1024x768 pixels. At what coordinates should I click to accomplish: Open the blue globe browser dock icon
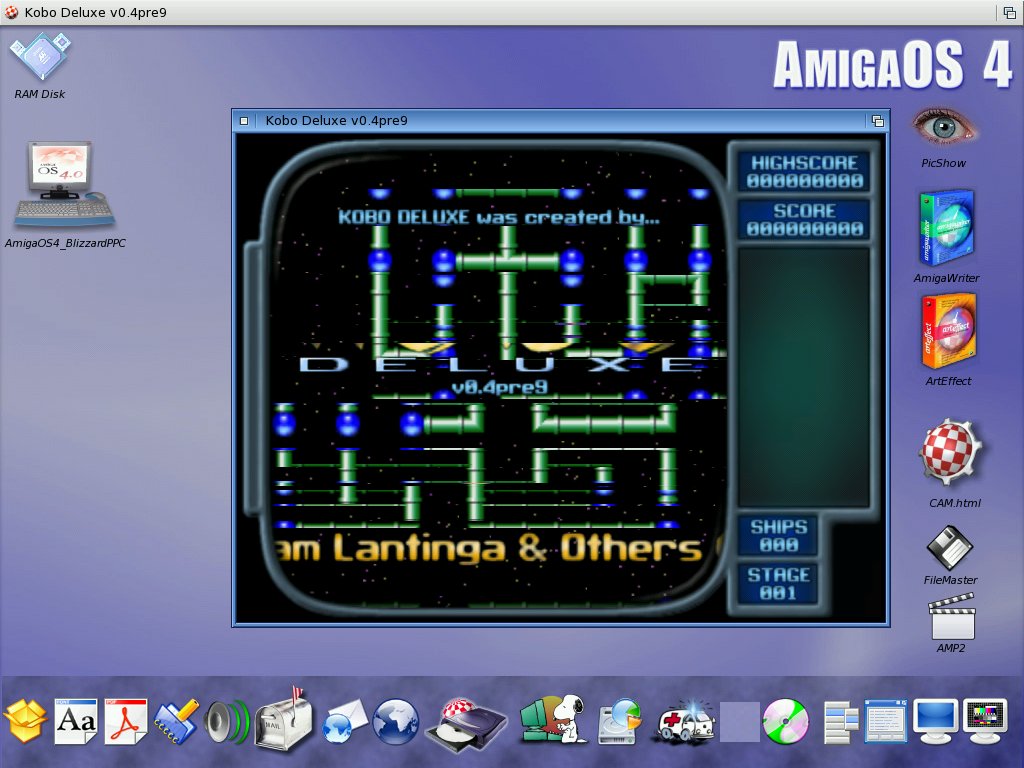[x=395, y=721]
